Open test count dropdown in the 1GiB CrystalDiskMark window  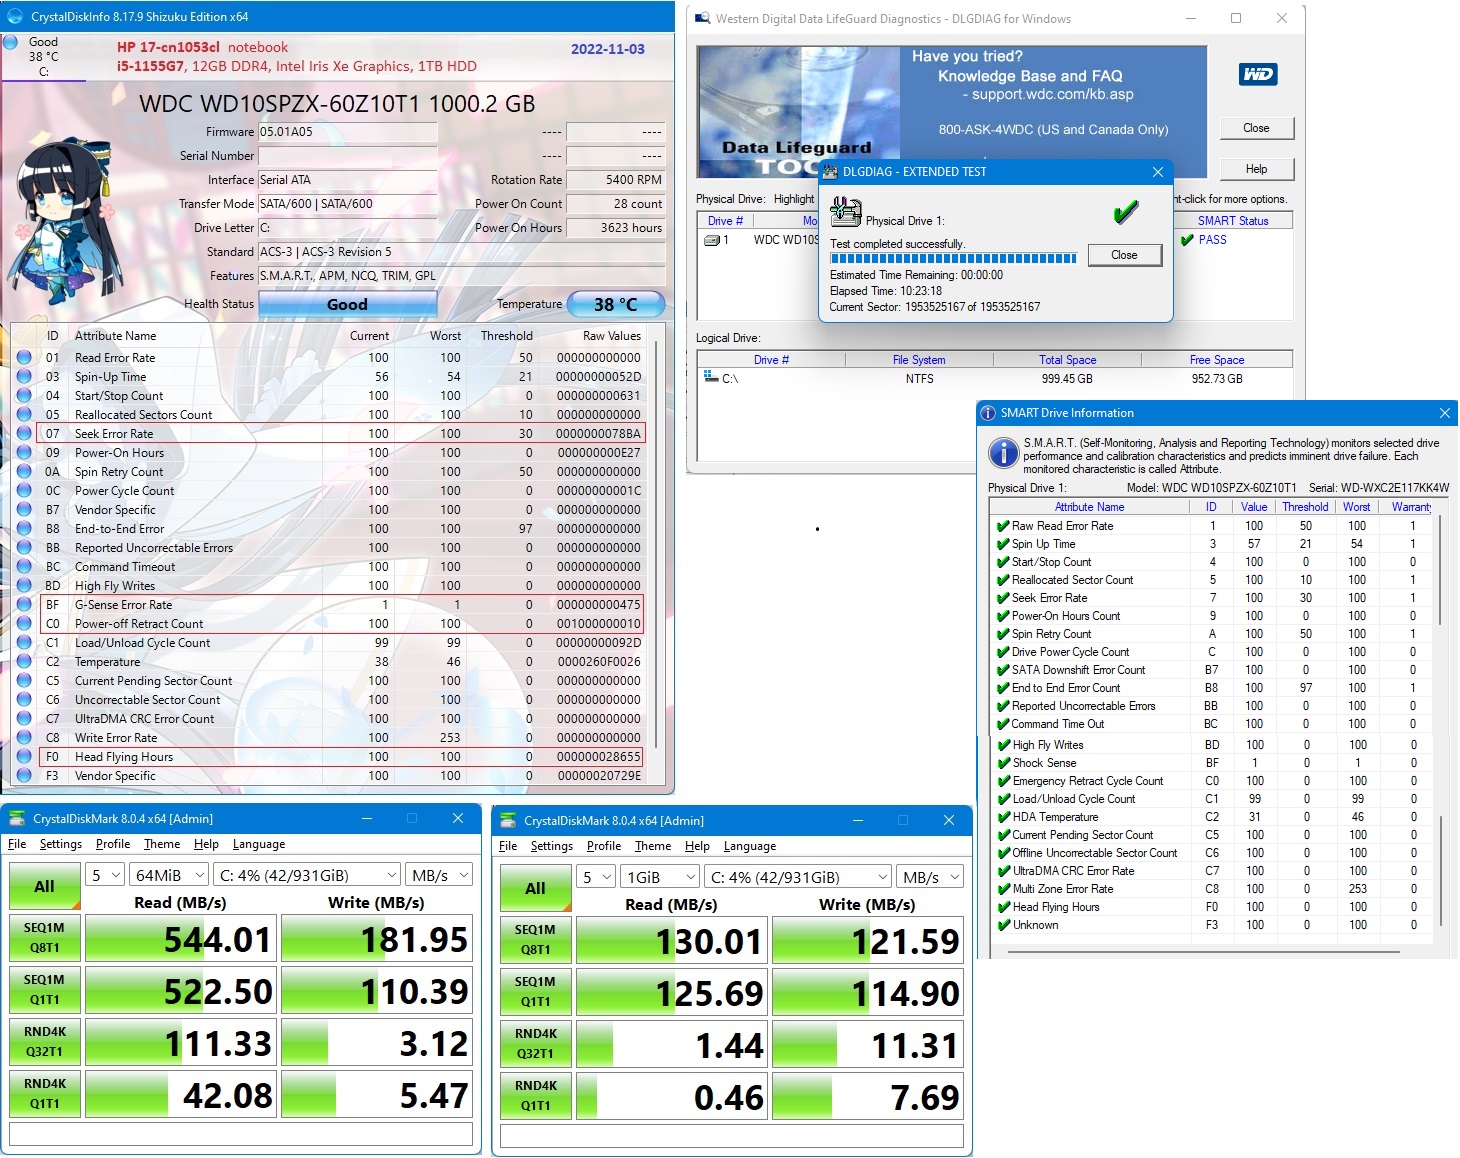click(597, 877)
